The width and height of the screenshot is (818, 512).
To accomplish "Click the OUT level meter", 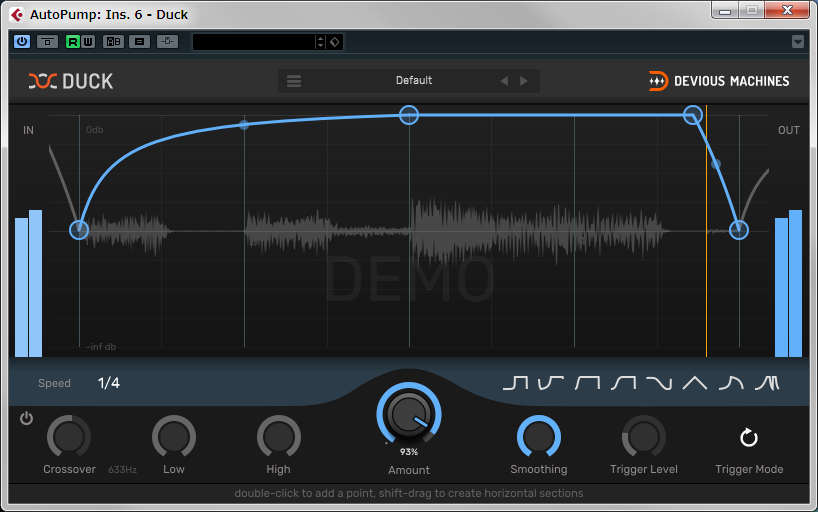I will point(788,283).
